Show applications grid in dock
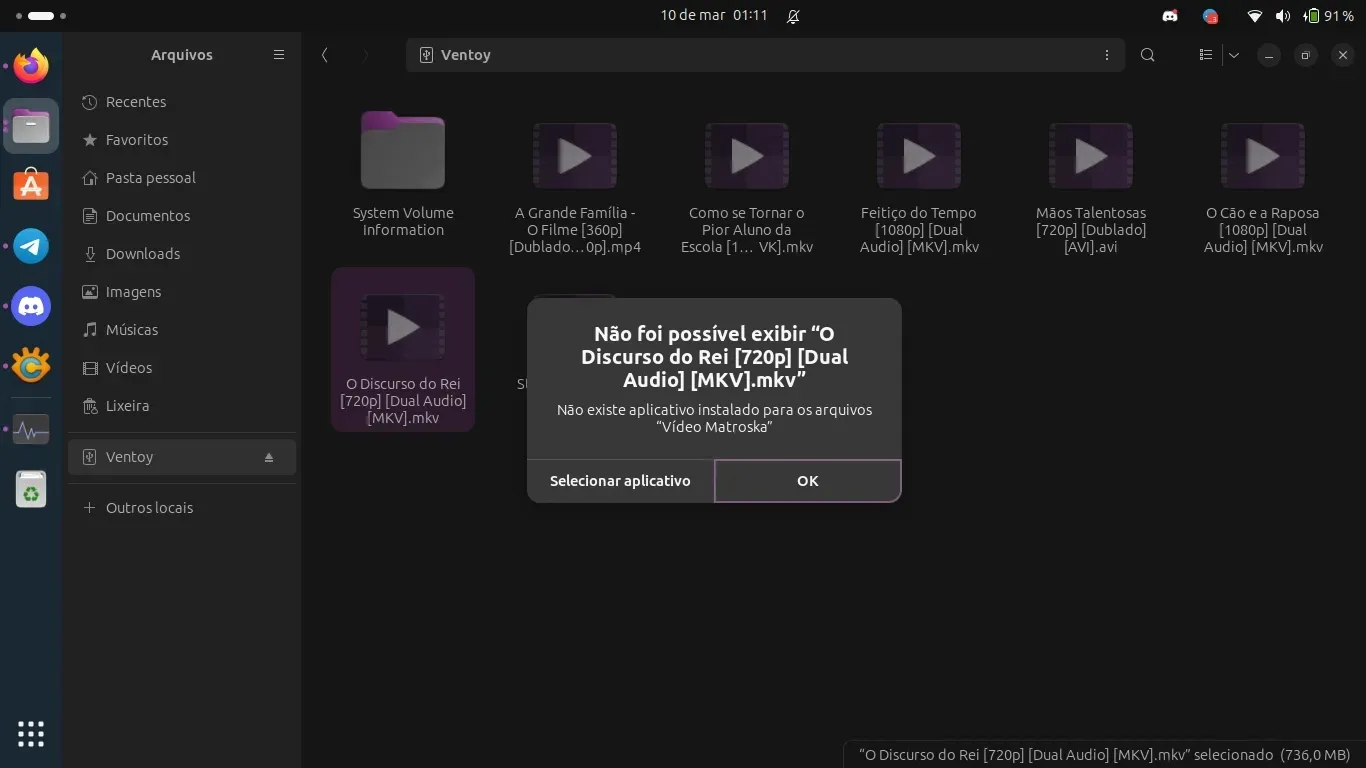The height and width of the screenshot is (768, 1366). [31, 733]
